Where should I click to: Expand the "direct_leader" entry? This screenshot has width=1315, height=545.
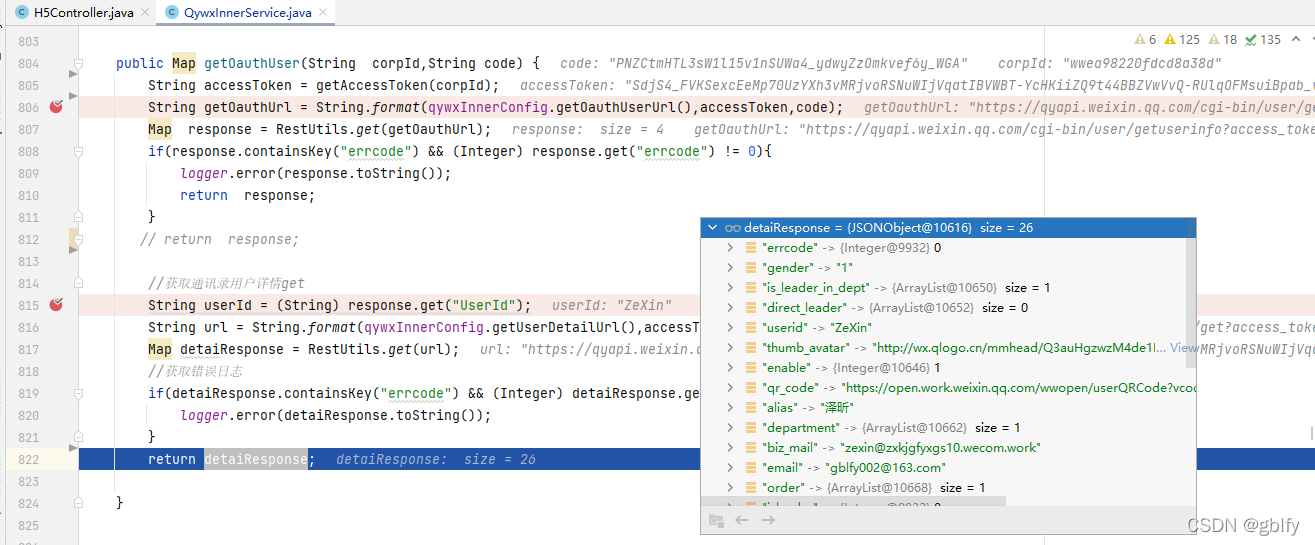pyautogui.click(x=731, y=308)
